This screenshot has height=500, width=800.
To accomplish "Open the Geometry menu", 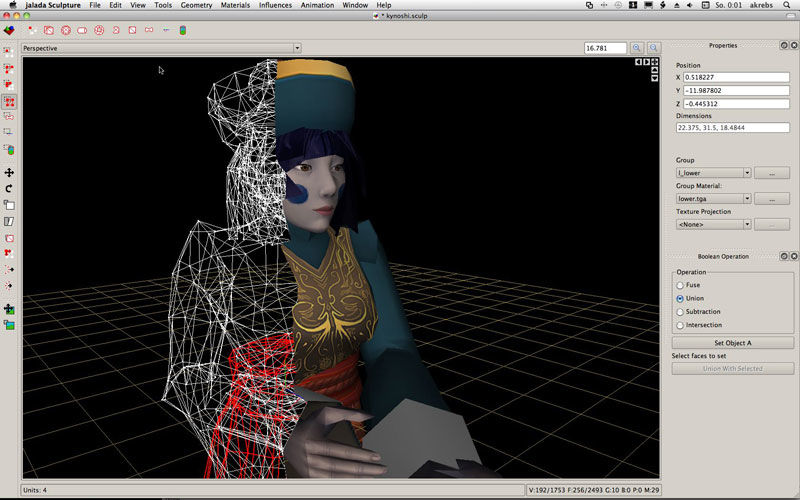I will [196, 5].
